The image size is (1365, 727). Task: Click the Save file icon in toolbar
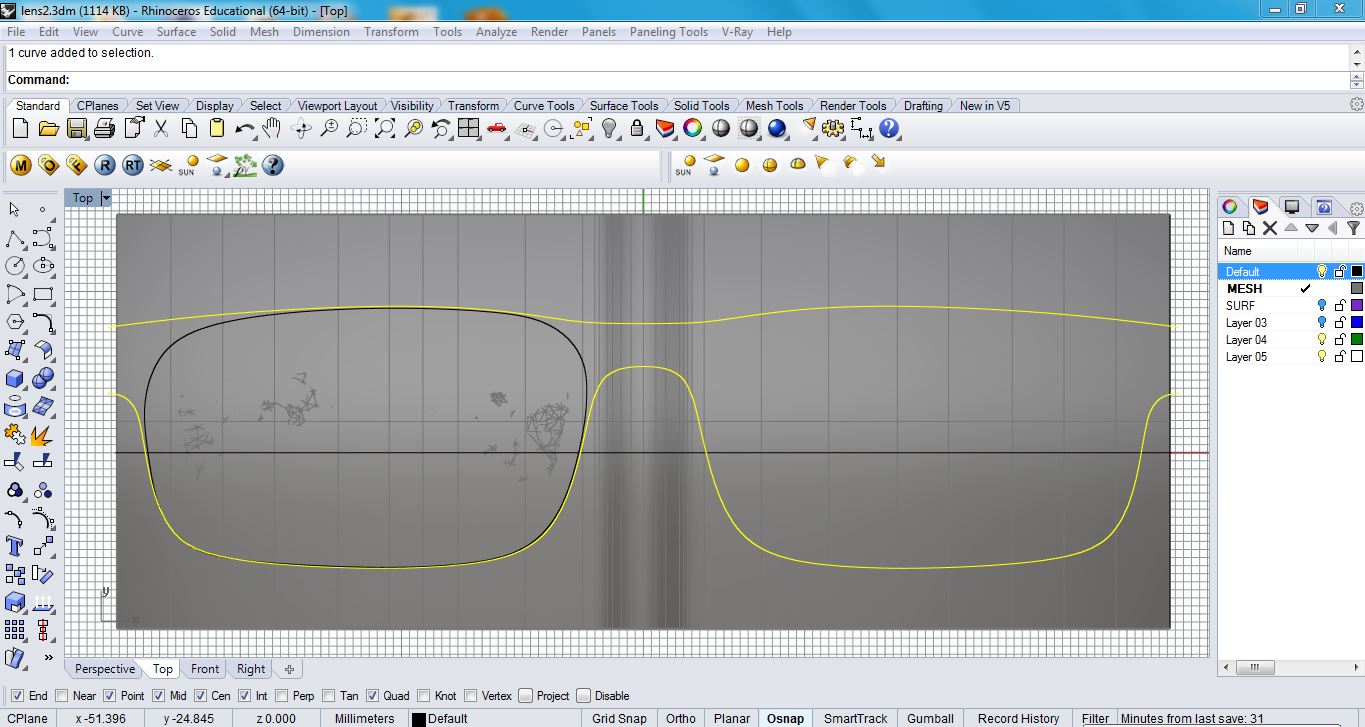pos(76,128)
